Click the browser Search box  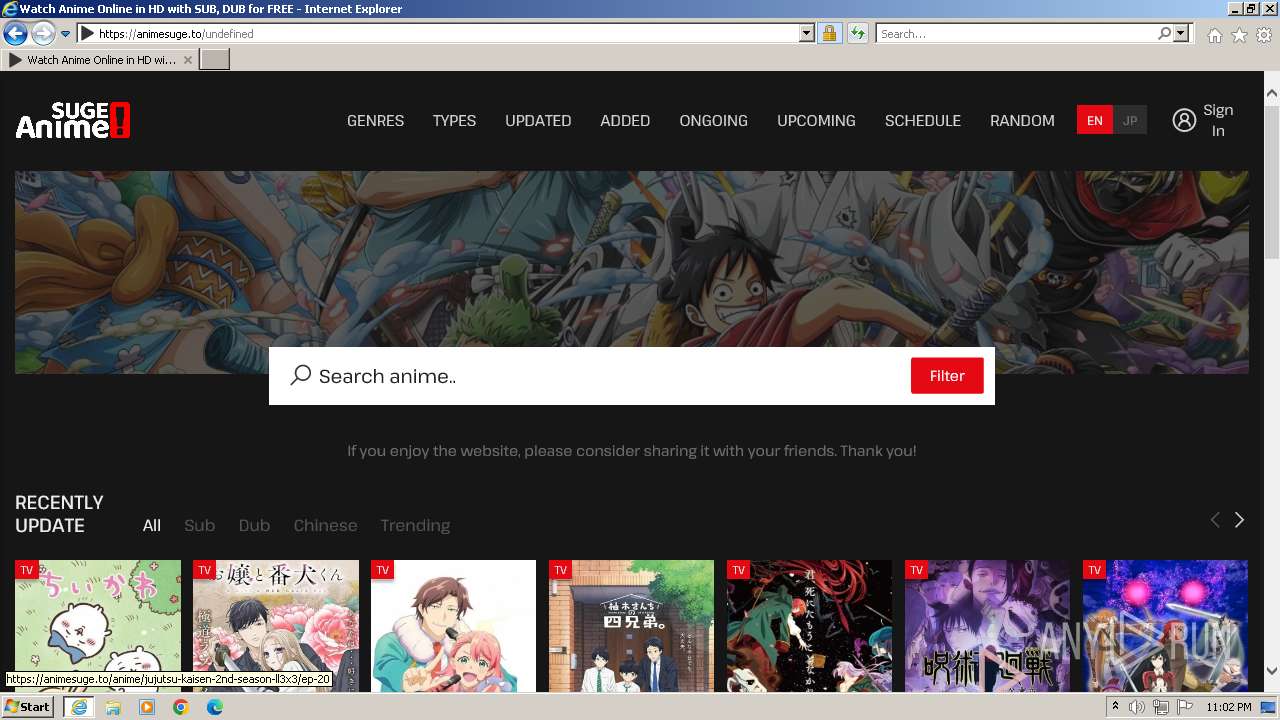point(1016,33)
